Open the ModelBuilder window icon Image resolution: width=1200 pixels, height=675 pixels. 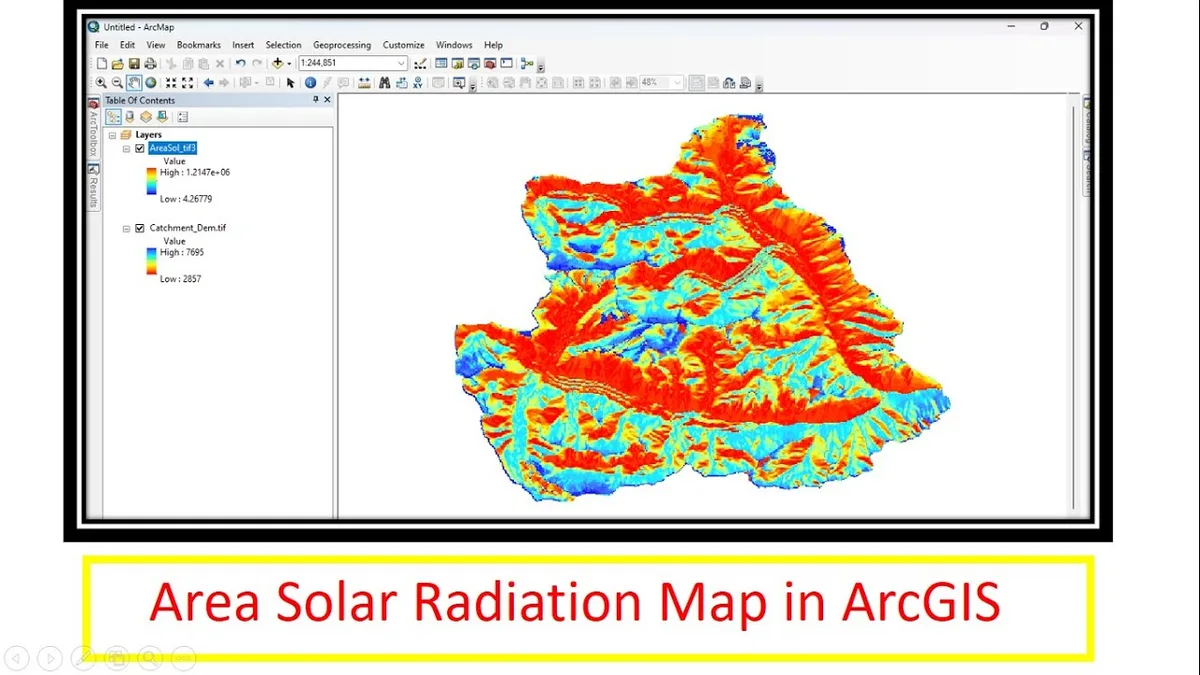point(526,63)
